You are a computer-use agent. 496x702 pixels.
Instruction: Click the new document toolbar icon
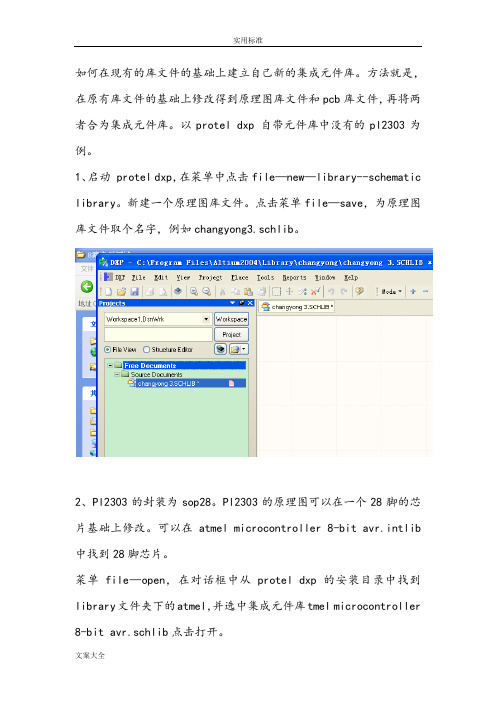pyautogui.click(x=109, y=291)
